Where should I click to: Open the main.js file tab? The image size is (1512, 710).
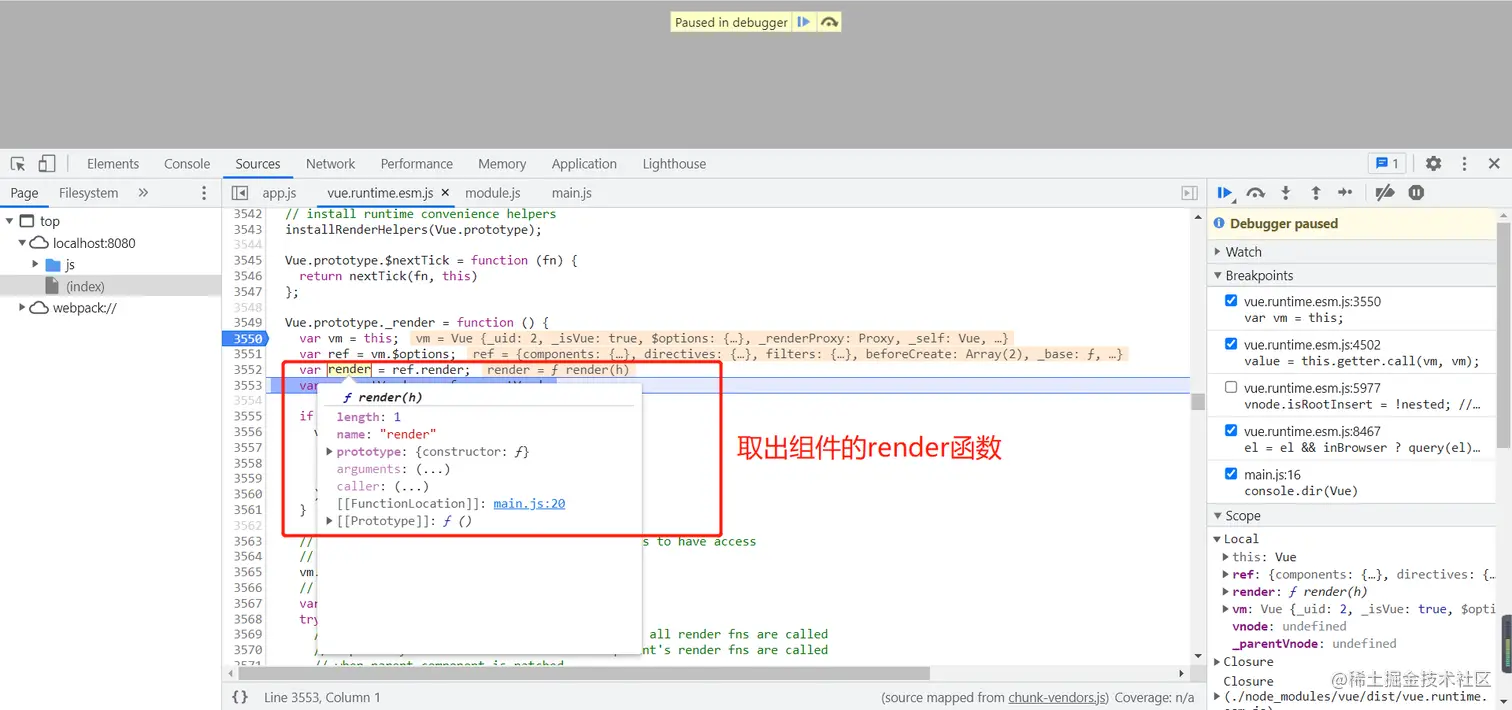coord(571,193)
